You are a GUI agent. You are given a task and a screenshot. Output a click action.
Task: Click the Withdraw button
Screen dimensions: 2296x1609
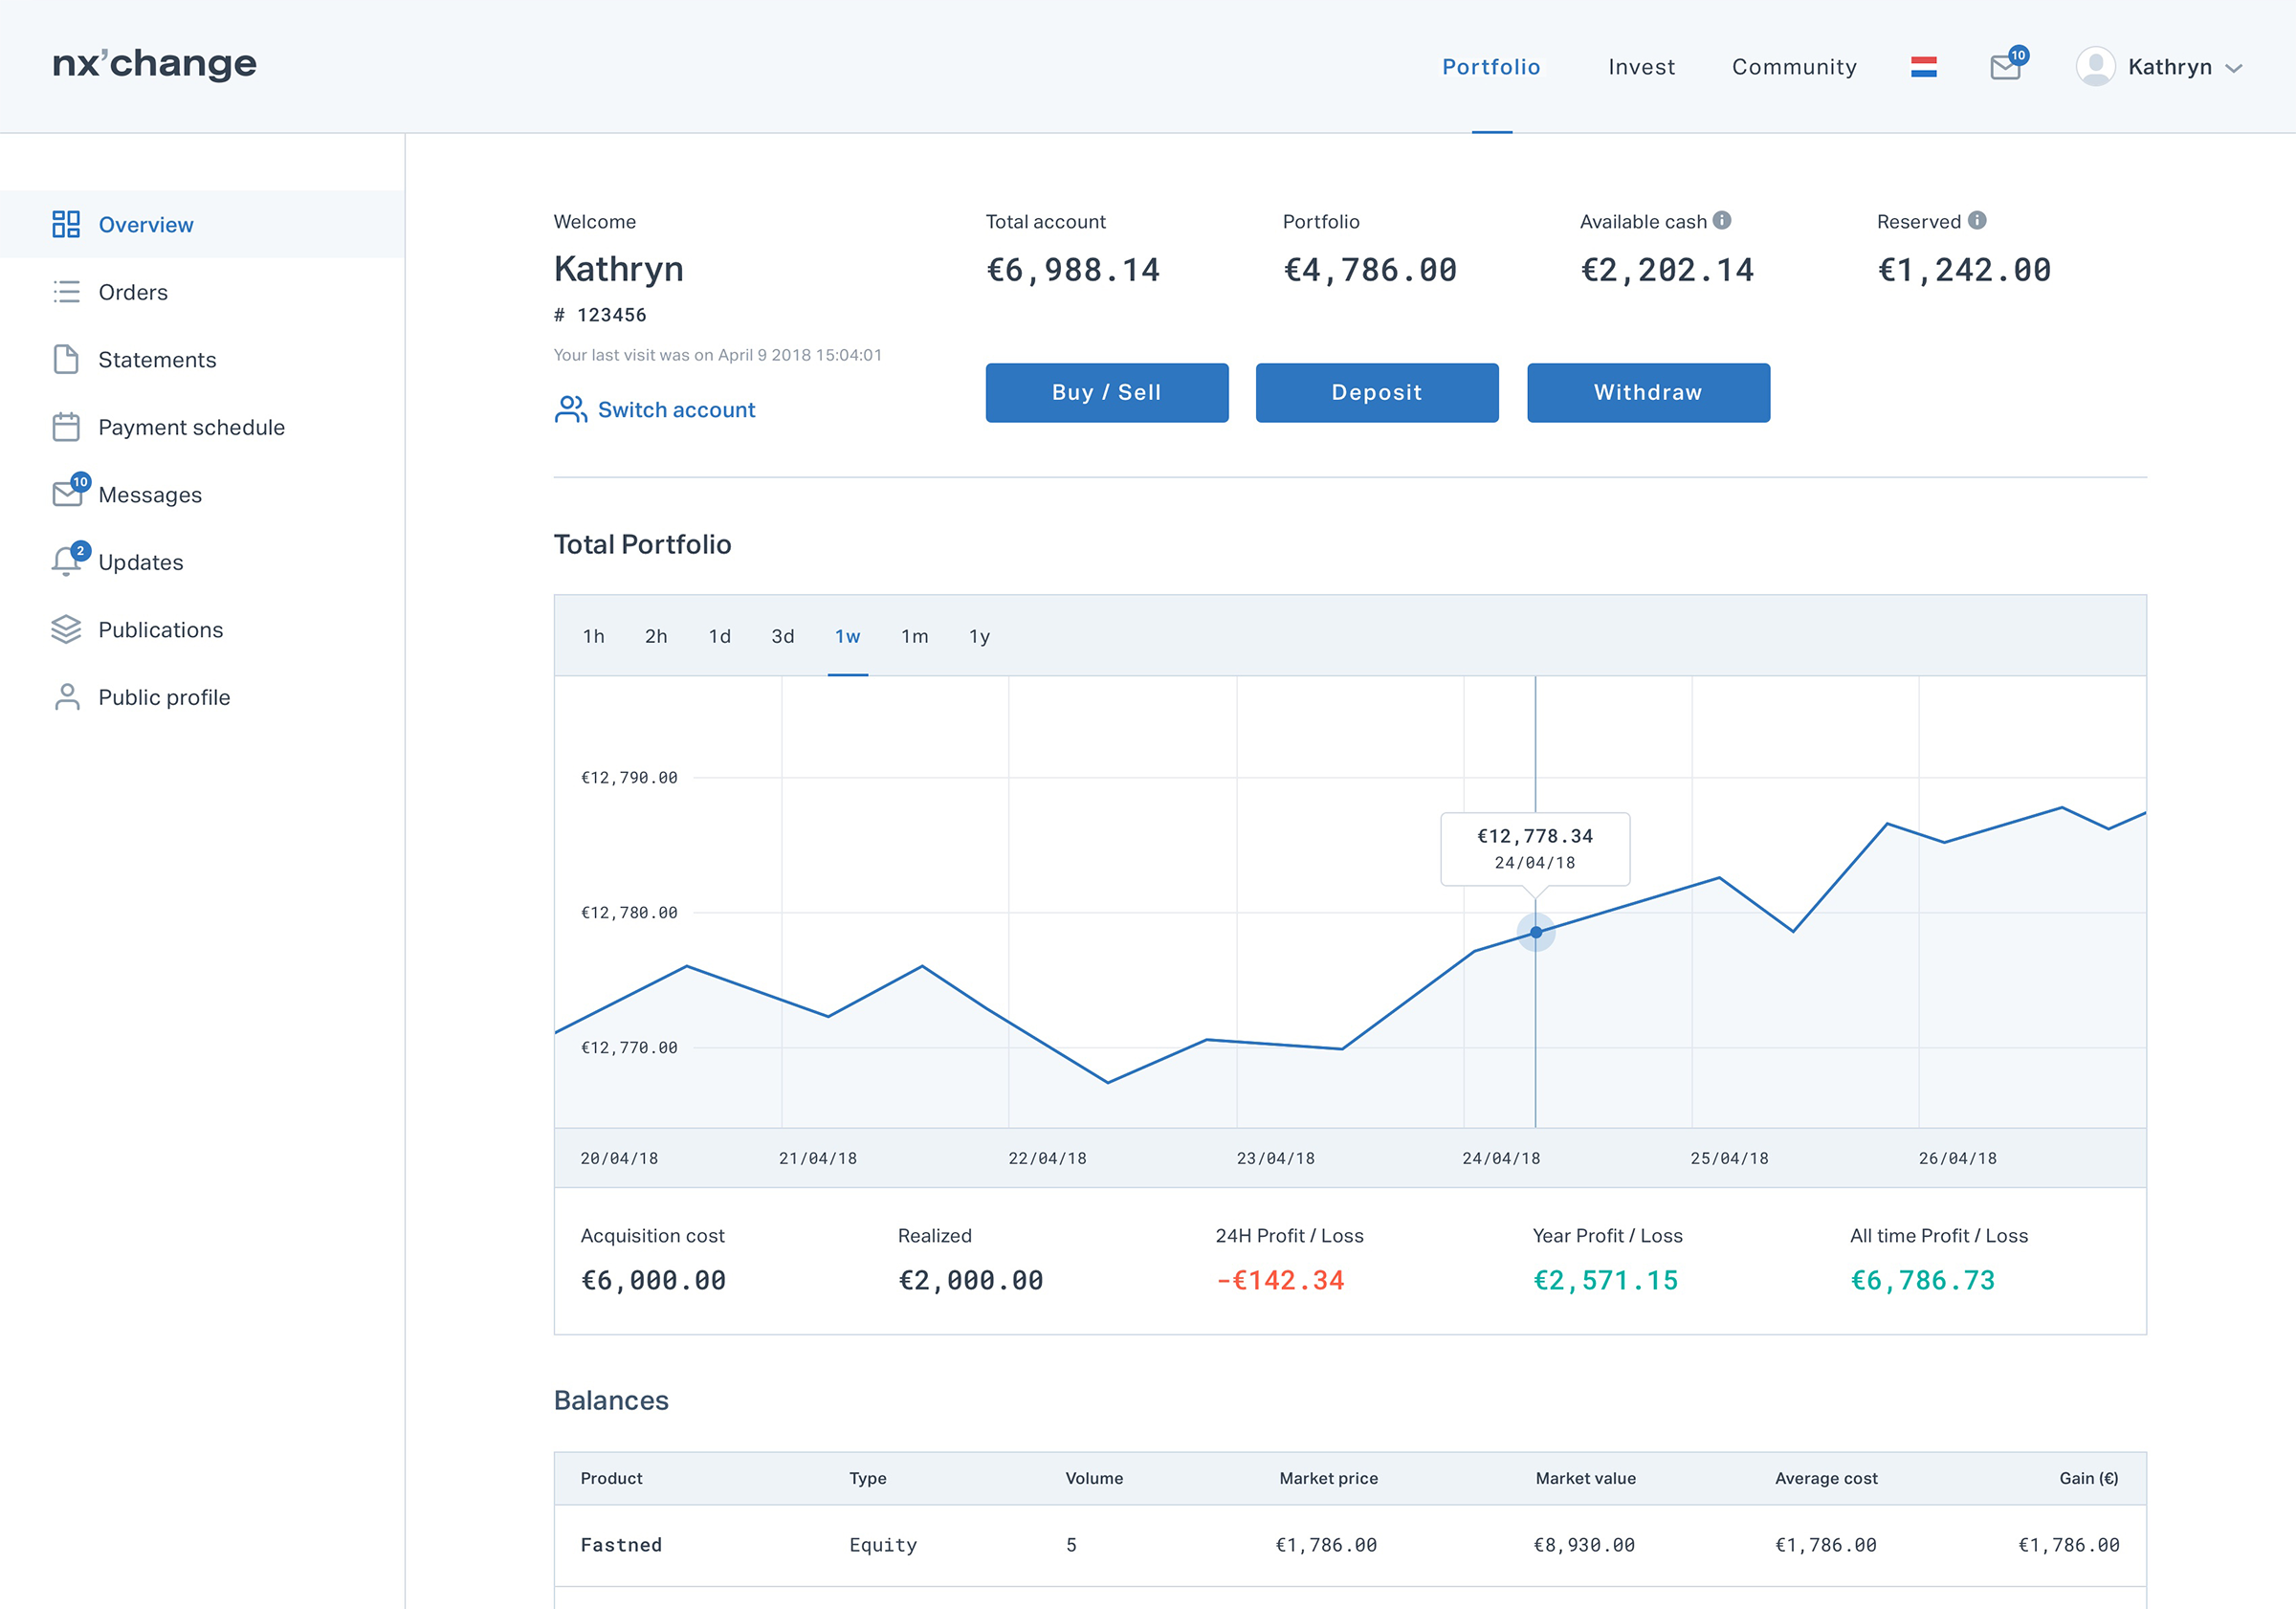pyautogui.click(x=1648, y=392)
